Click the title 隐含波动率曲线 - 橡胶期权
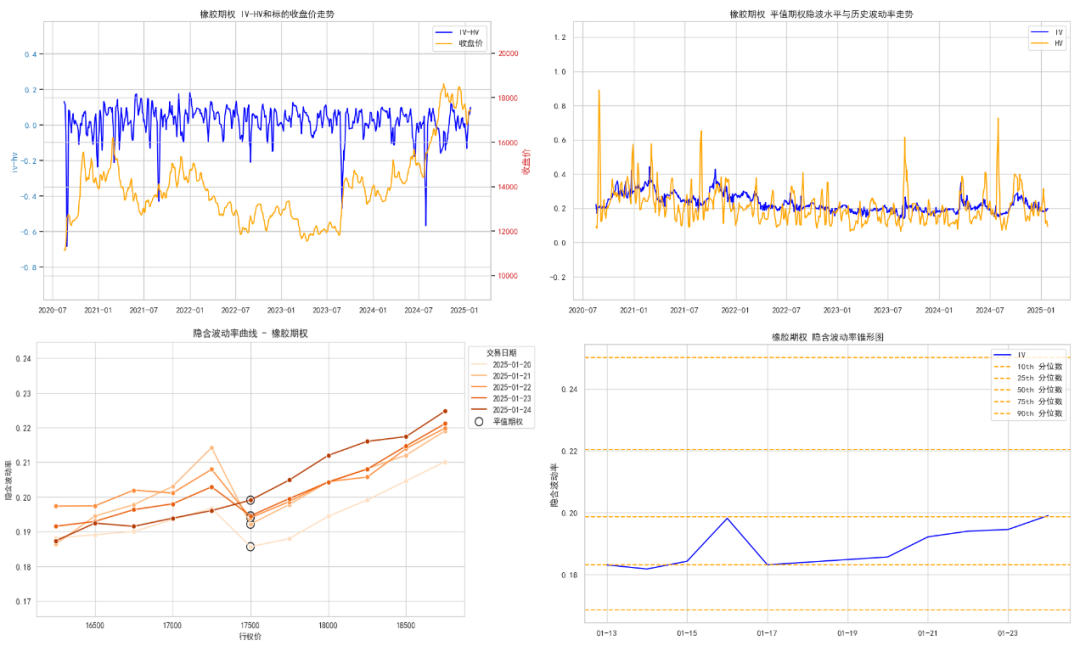Viewport: 1080px width, 646px height. 250,333
